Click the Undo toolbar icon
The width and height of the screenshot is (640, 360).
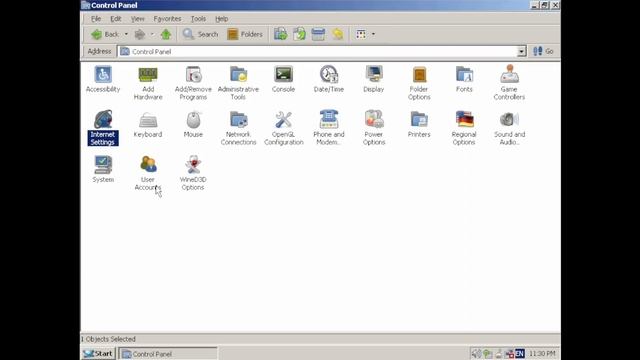point(338,34)
